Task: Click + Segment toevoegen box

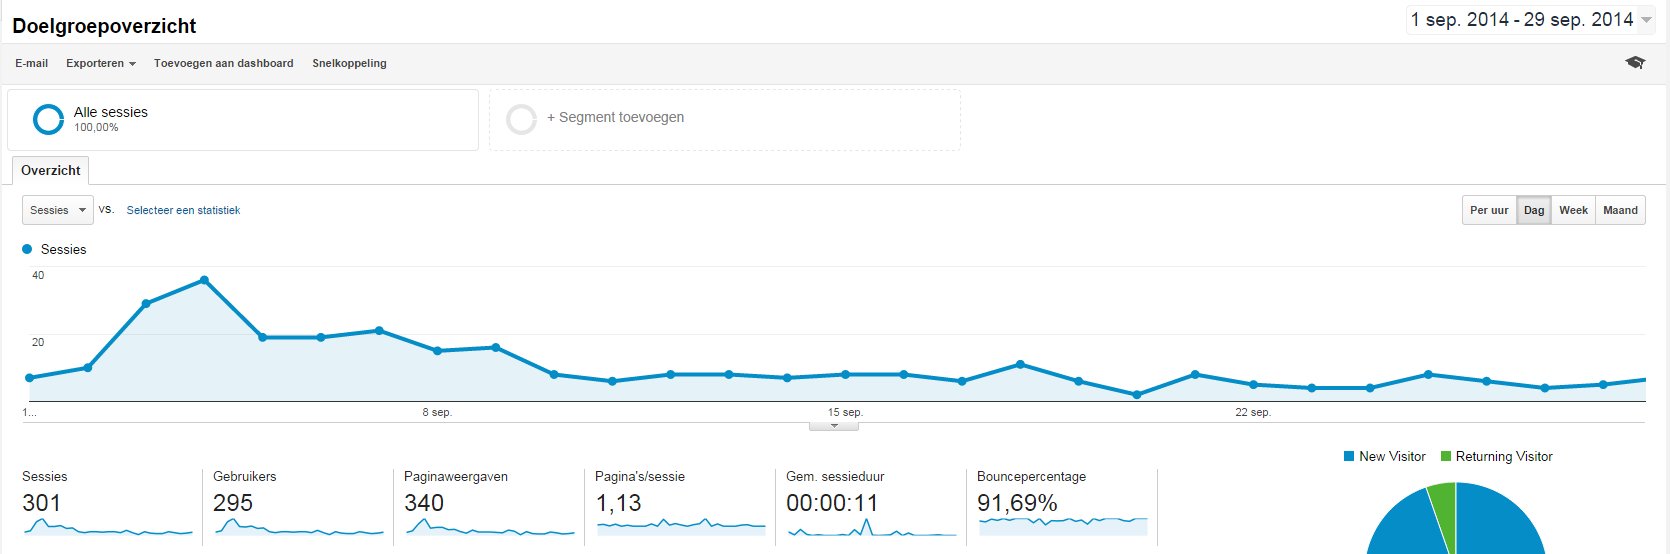Action: tap(725, 120)
